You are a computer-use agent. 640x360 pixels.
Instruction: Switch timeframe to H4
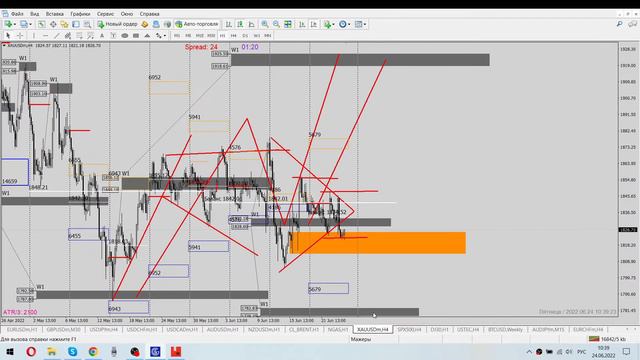234,36
